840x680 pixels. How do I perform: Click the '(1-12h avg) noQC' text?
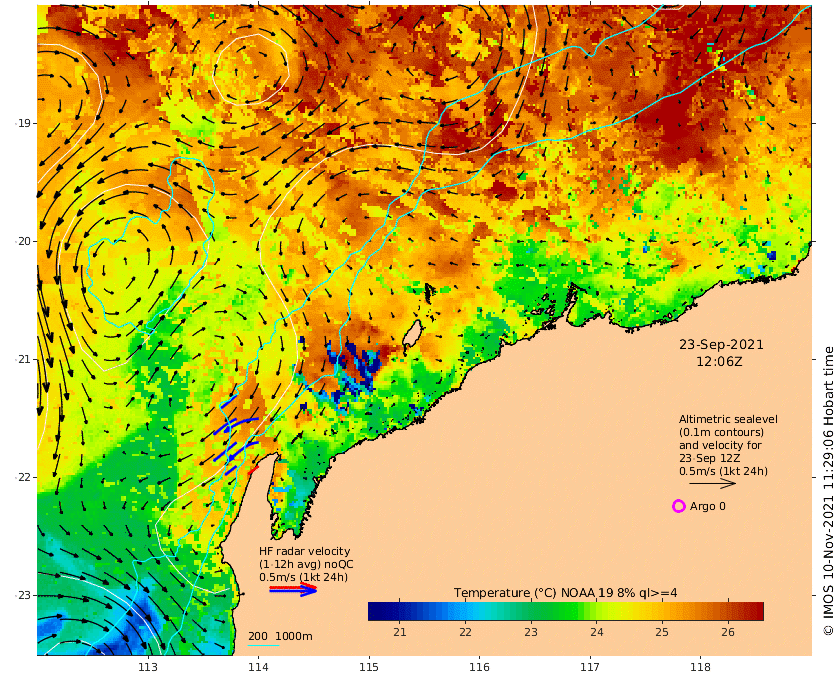[306, 564]
